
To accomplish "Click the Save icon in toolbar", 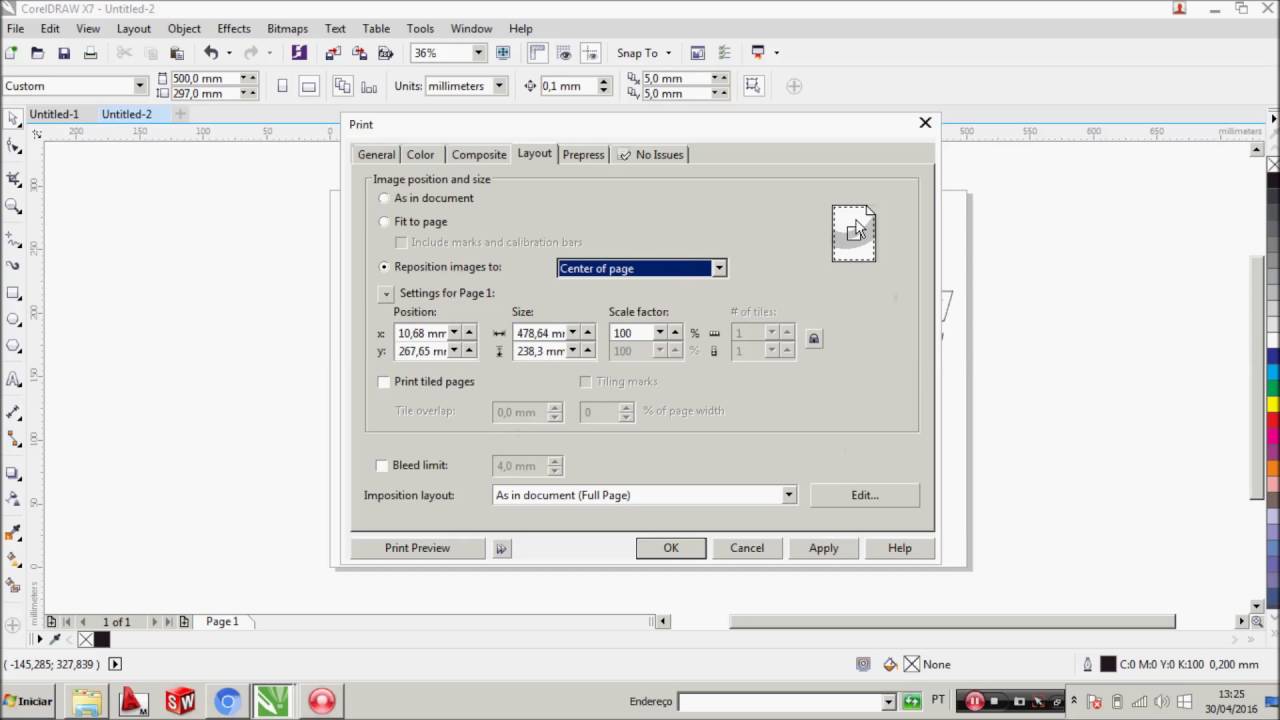I will coord(64,53).
